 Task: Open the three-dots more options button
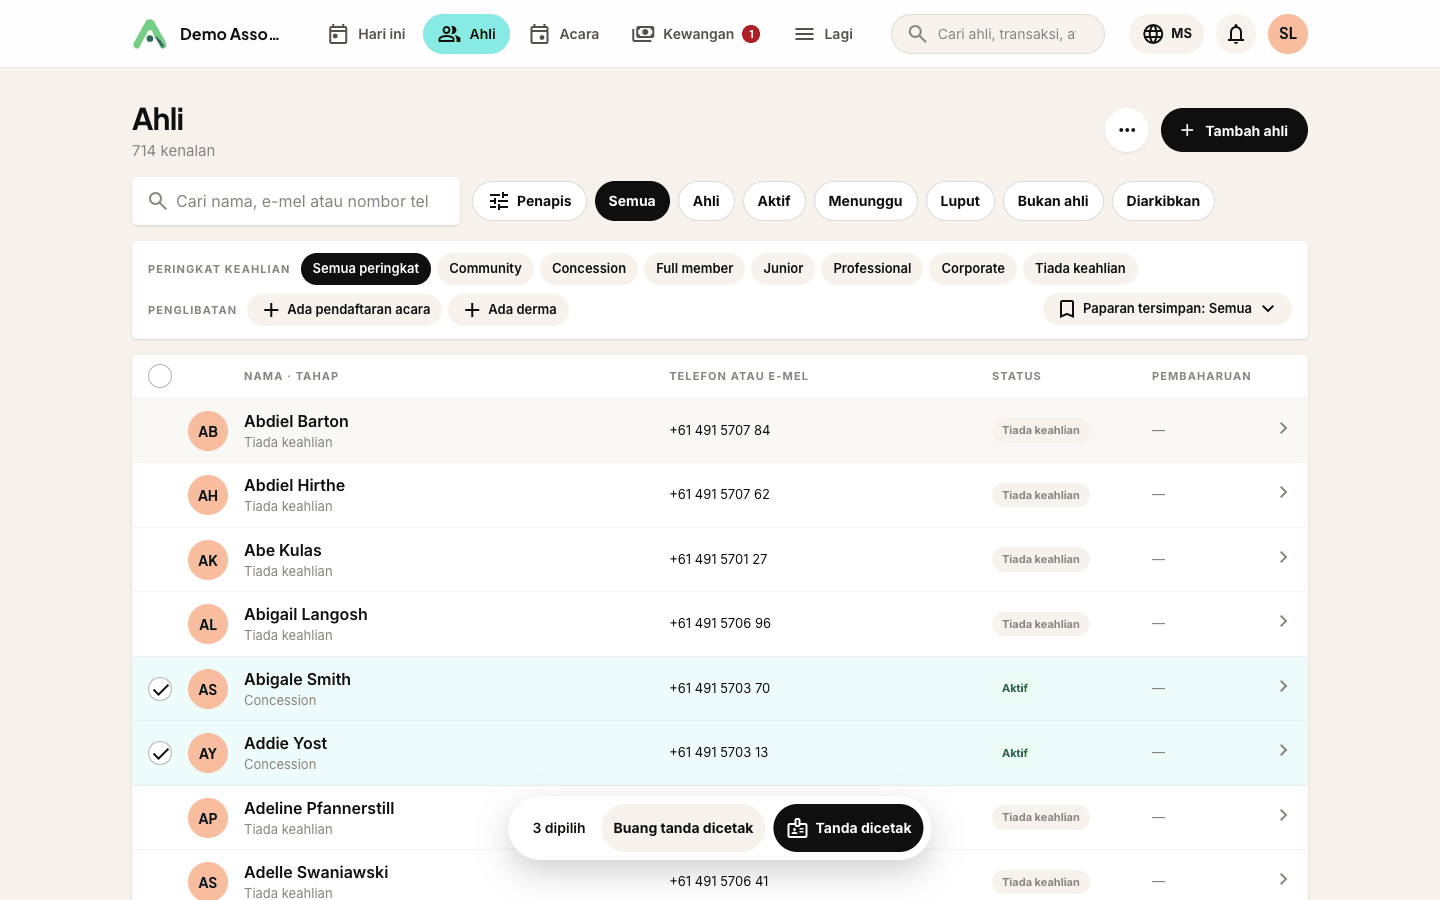click(x=1127, y=130)
